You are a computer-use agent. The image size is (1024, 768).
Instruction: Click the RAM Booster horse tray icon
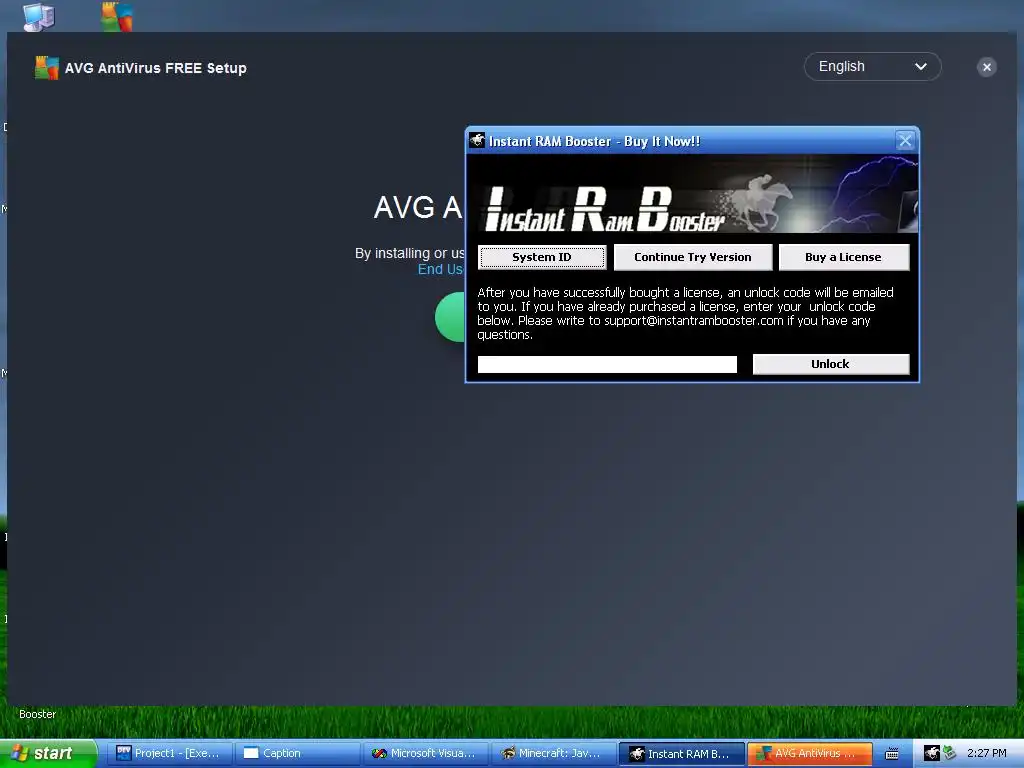coord(931,753)
